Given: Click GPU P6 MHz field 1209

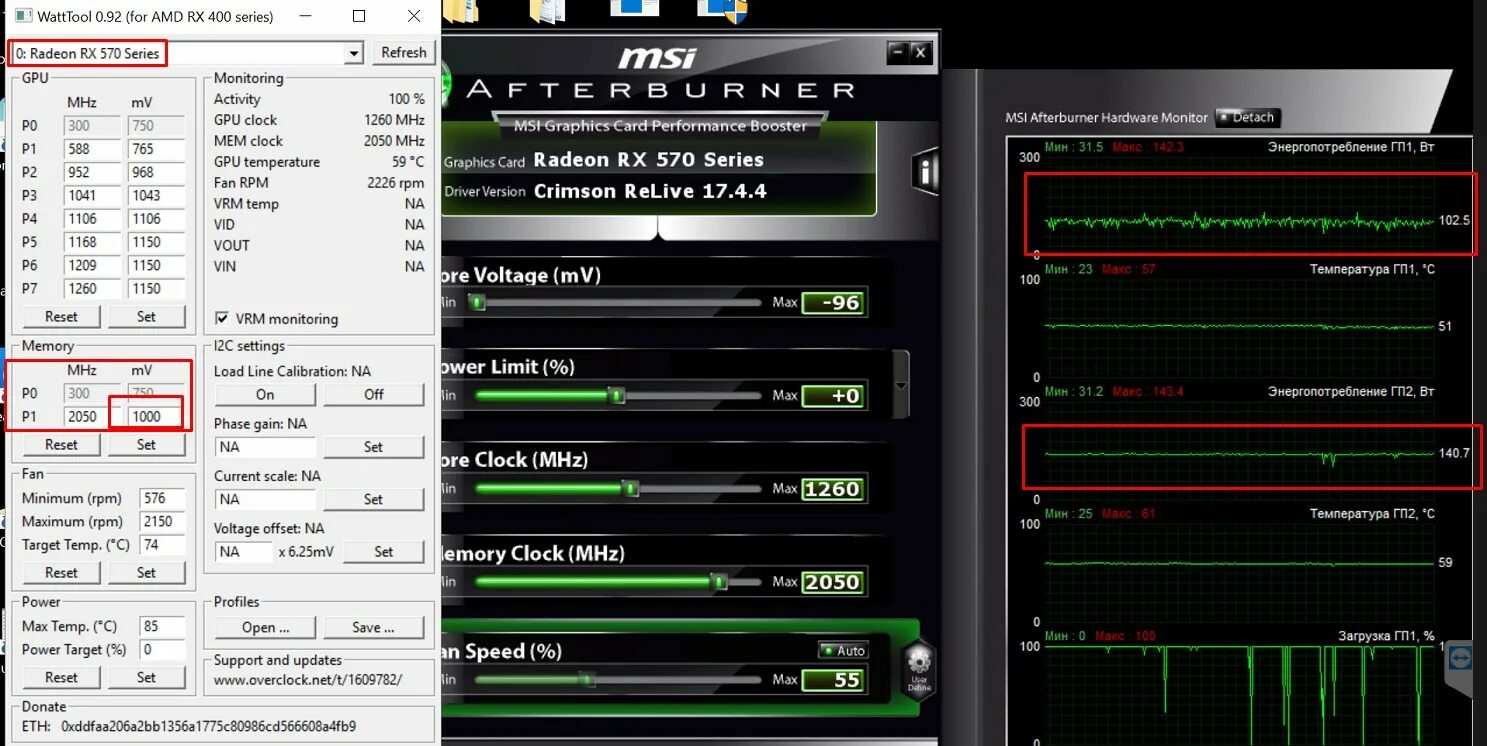Looking at the screenshot, I should coord(92,265).
